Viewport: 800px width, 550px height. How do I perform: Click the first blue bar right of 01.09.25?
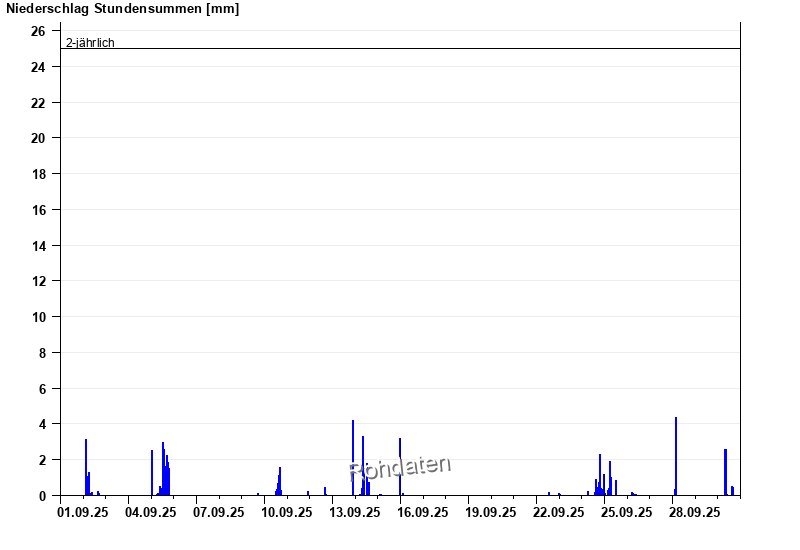coord(86,467)
